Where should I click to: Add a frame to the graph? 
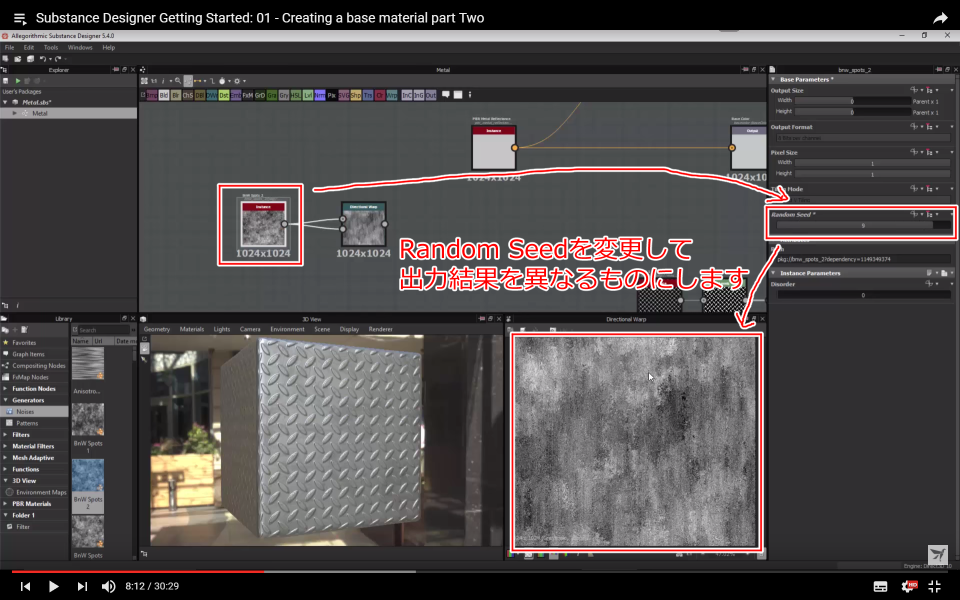458,95
